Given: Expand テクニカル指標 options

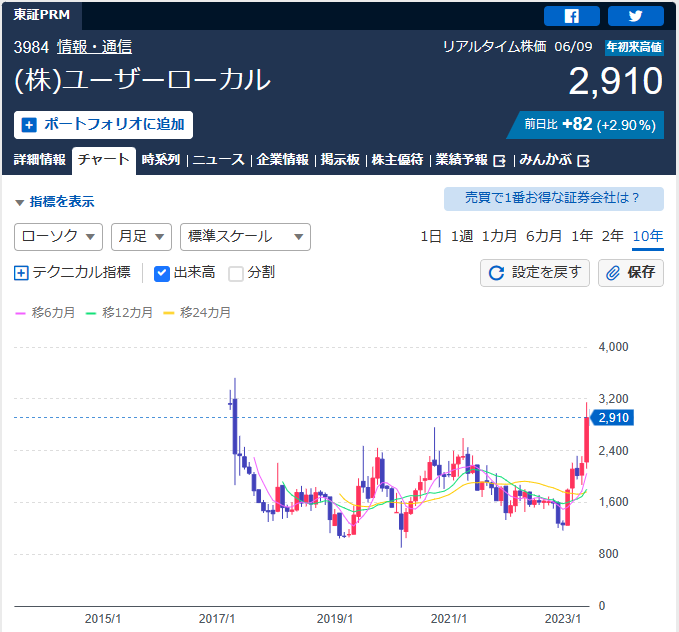Looking at the screenshot, I should [x=72, y=273].
